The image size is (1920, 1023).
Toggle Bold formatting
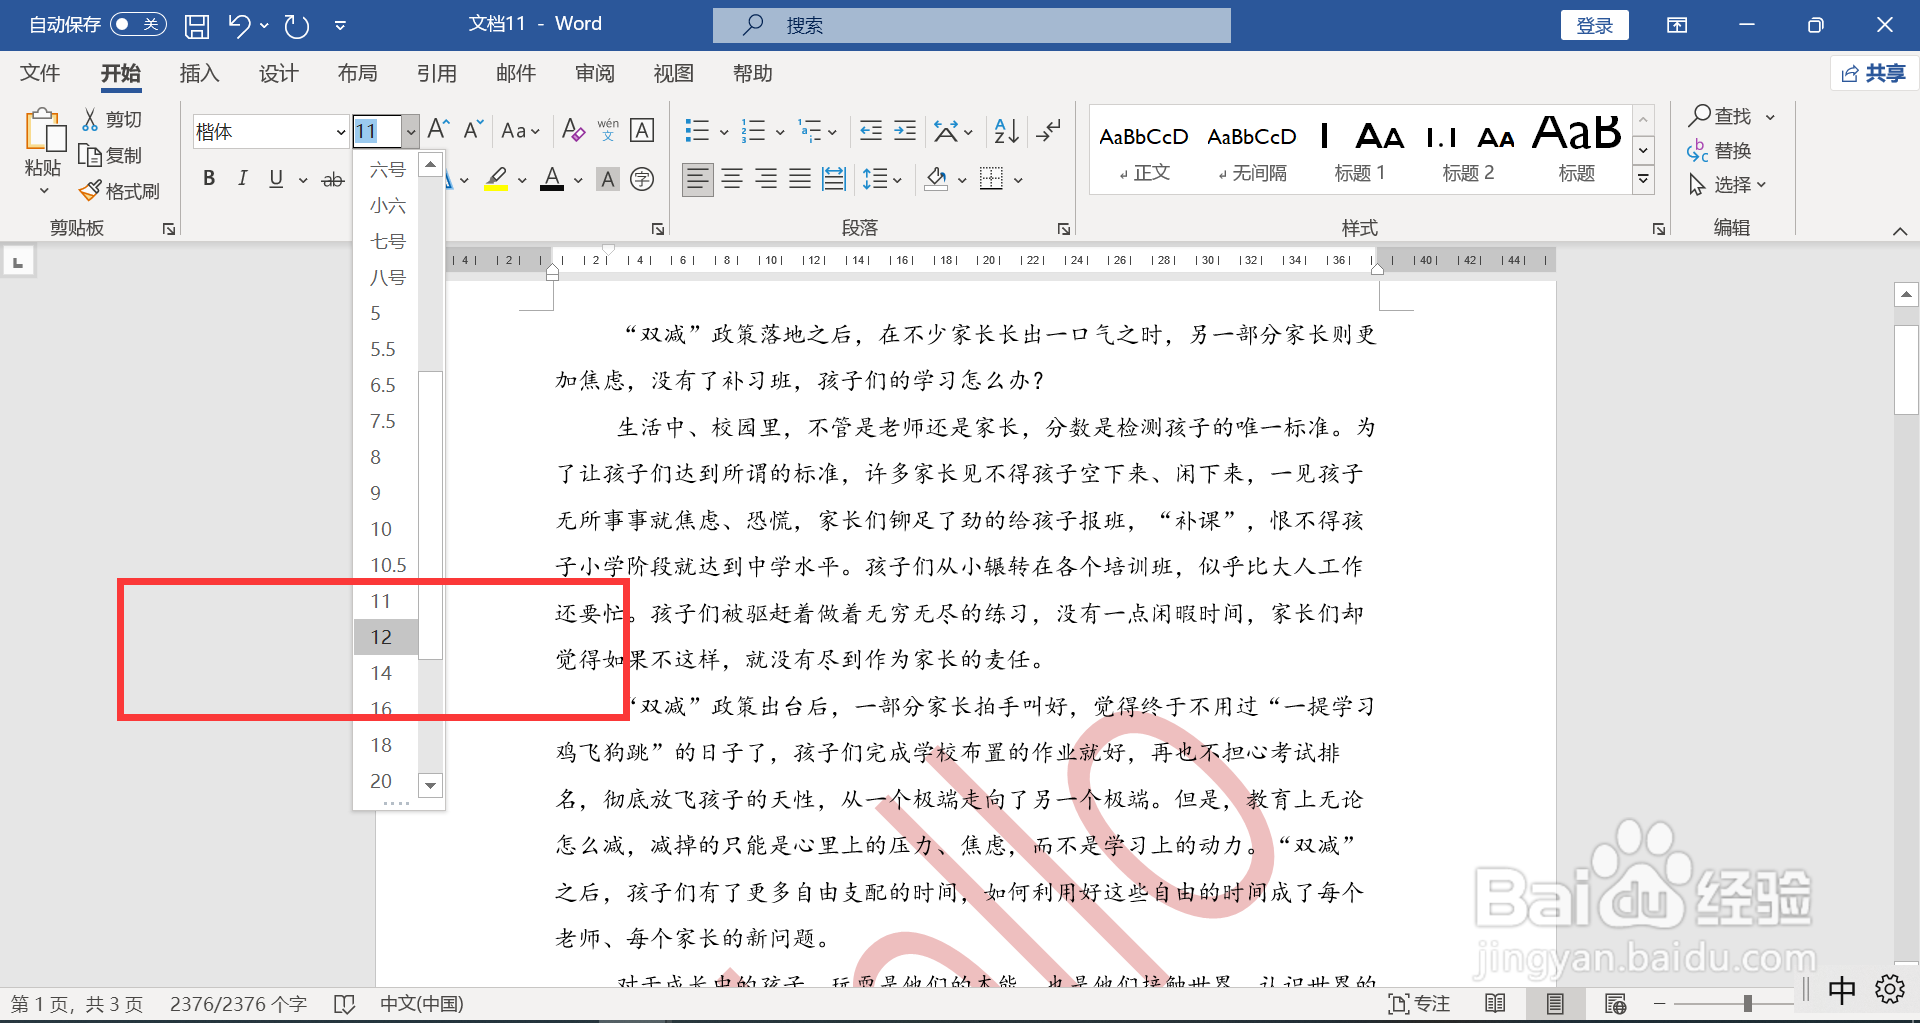pos(209,179)
